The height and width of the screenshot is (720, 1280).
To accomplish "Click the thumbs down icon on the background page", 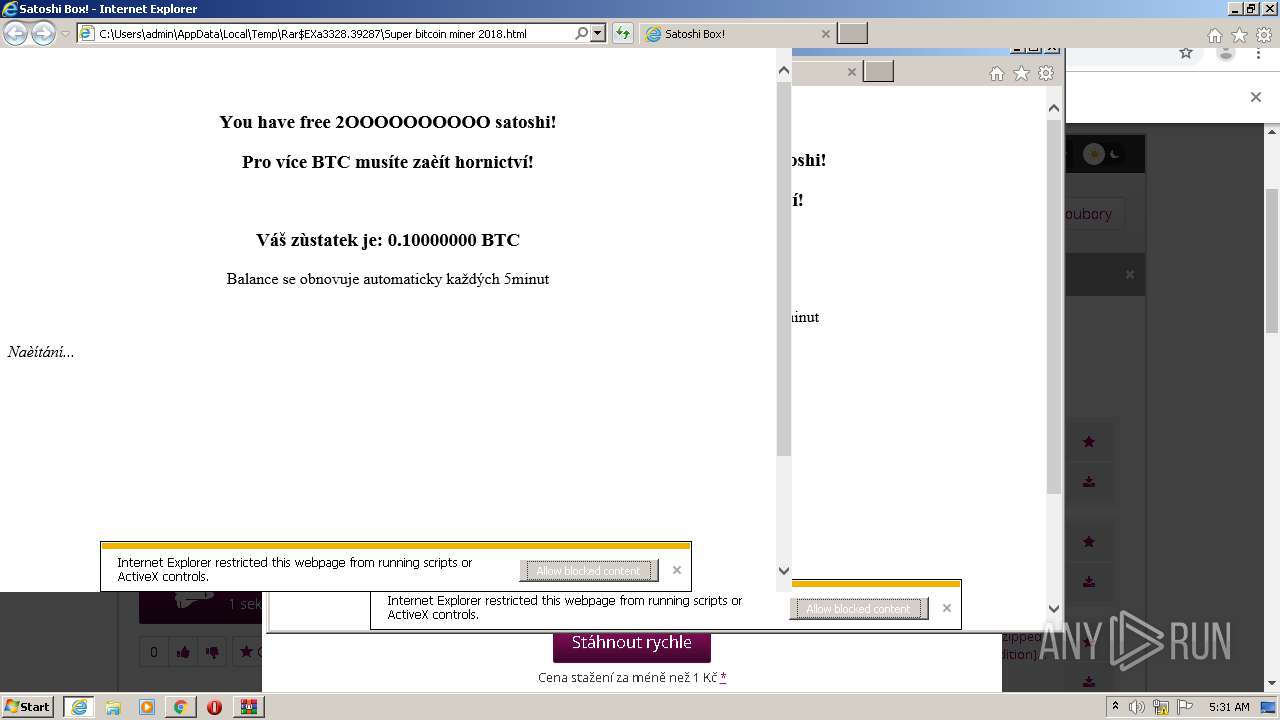I will (212, 652).
